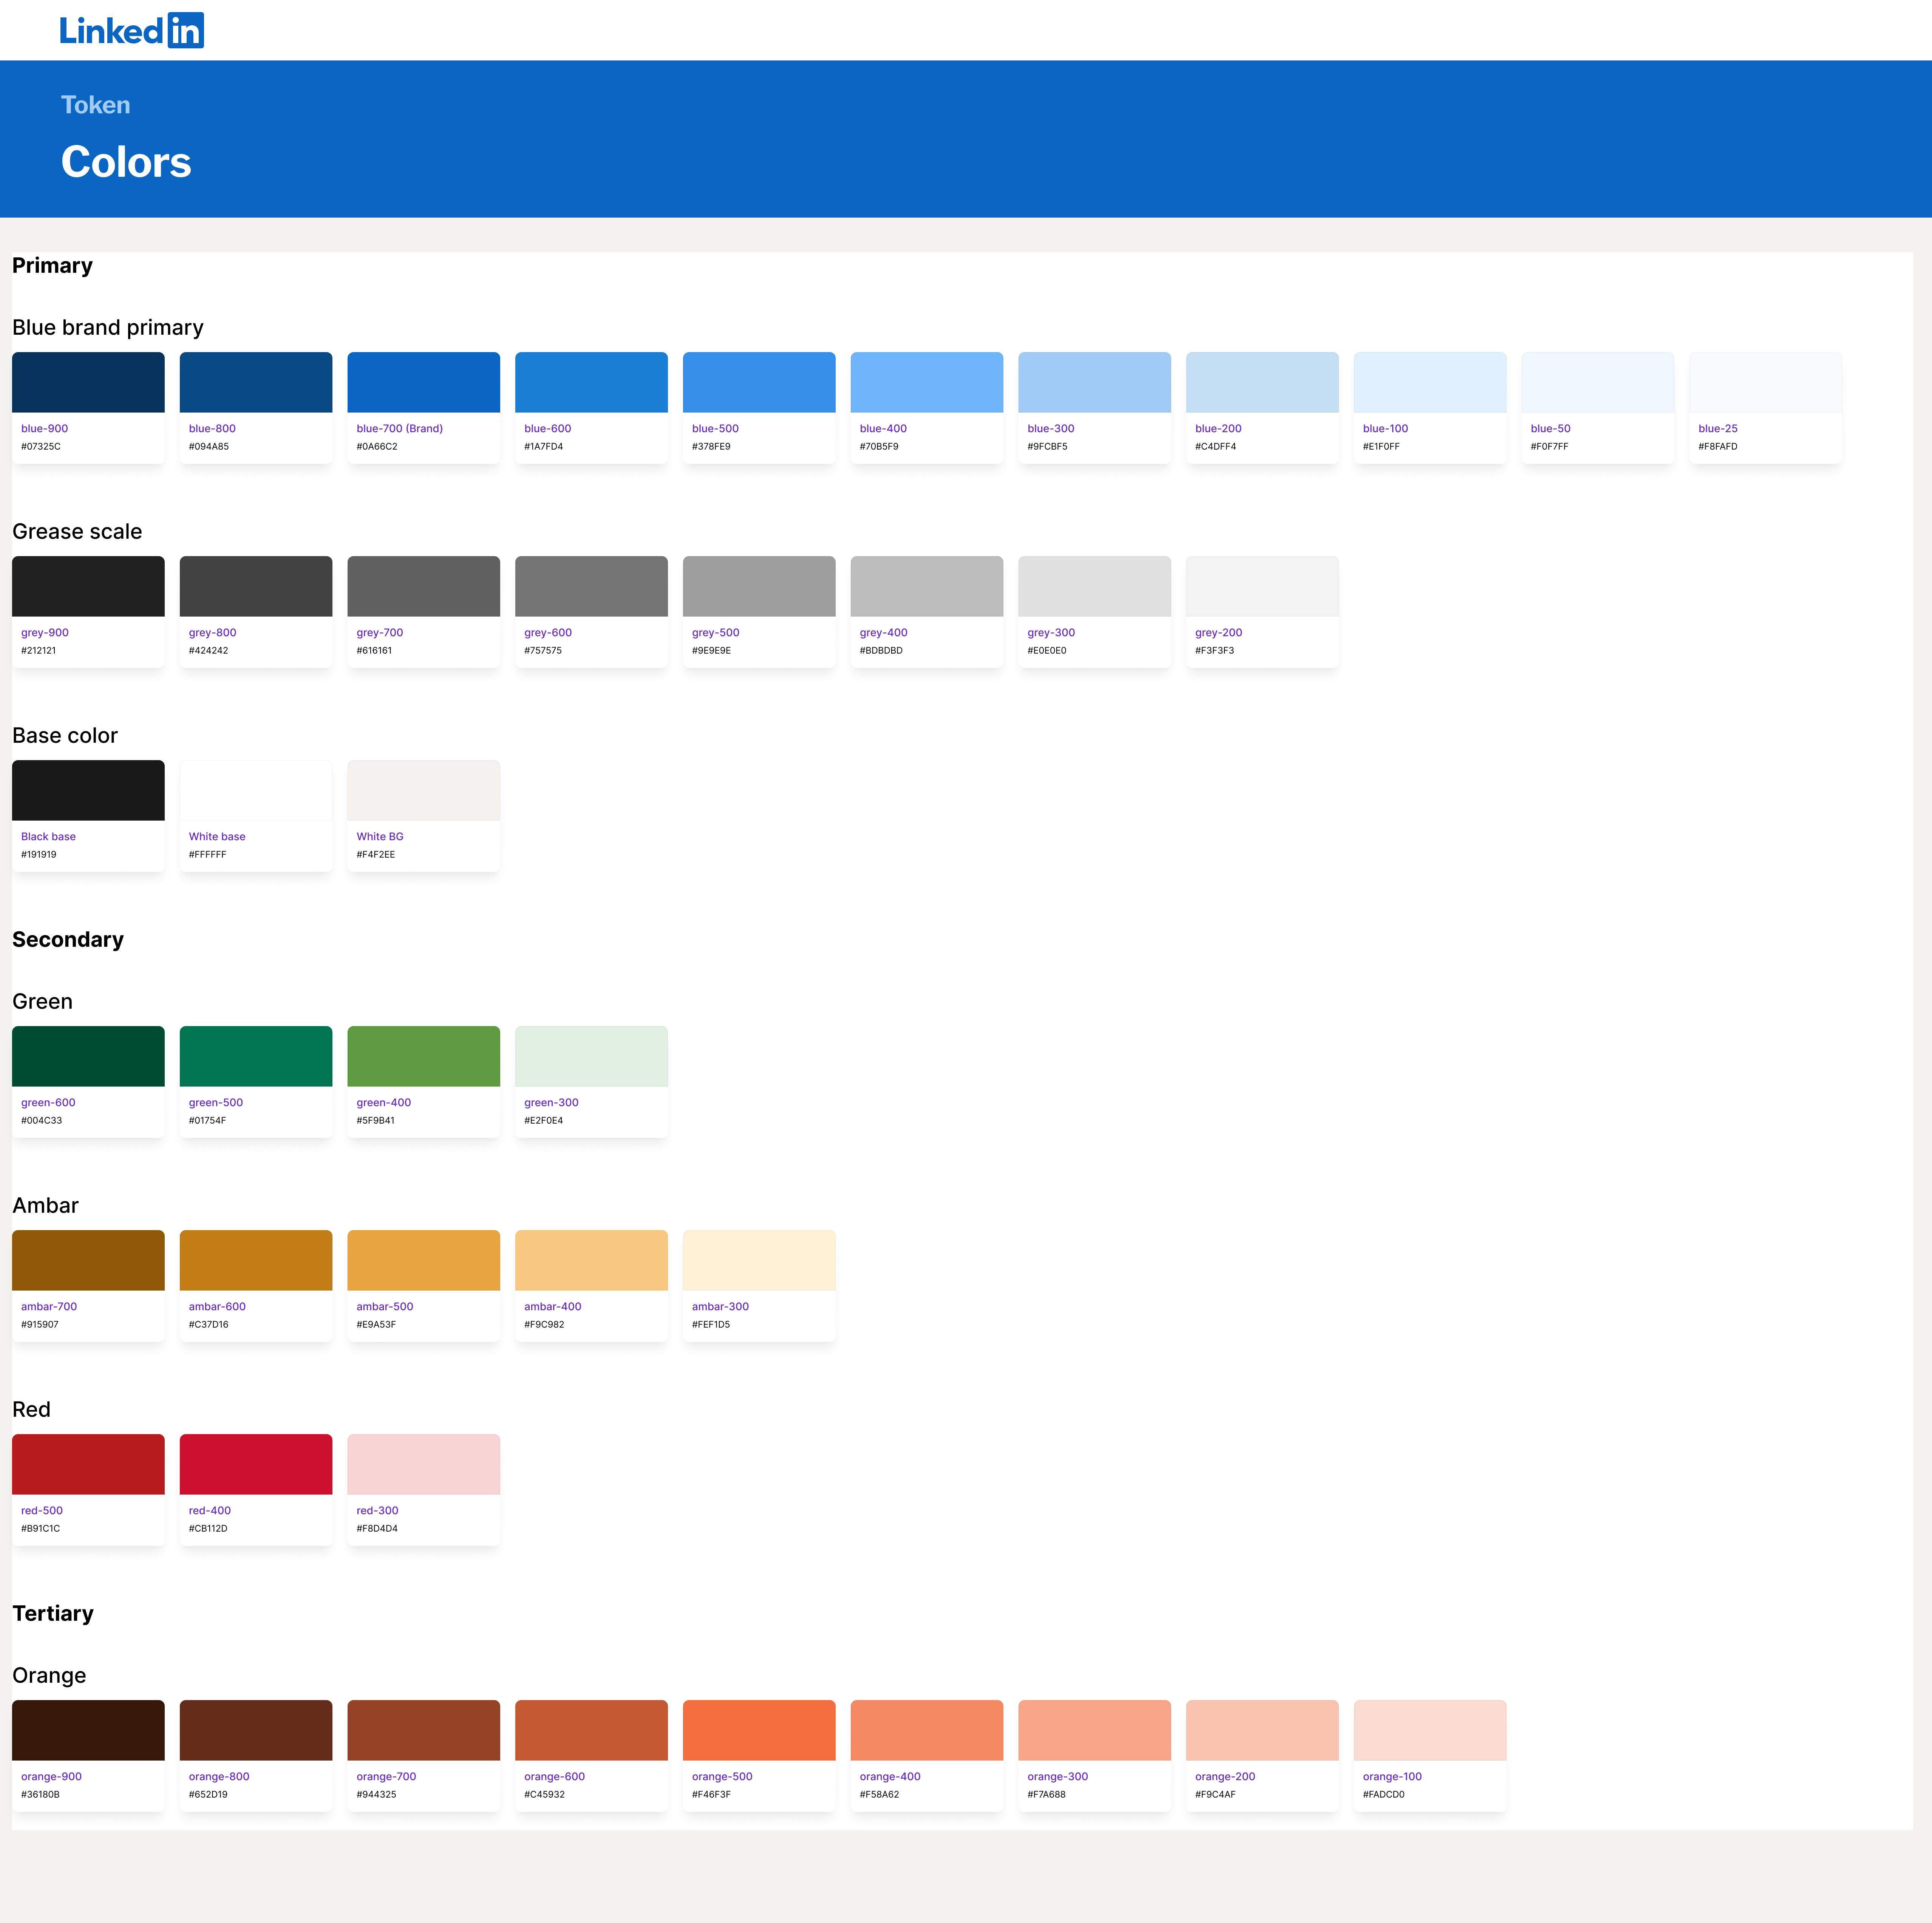Viewport: 1932px width, 1923px height.
Task: Click the Grease scale subheading
Action: tap(77, 532)
